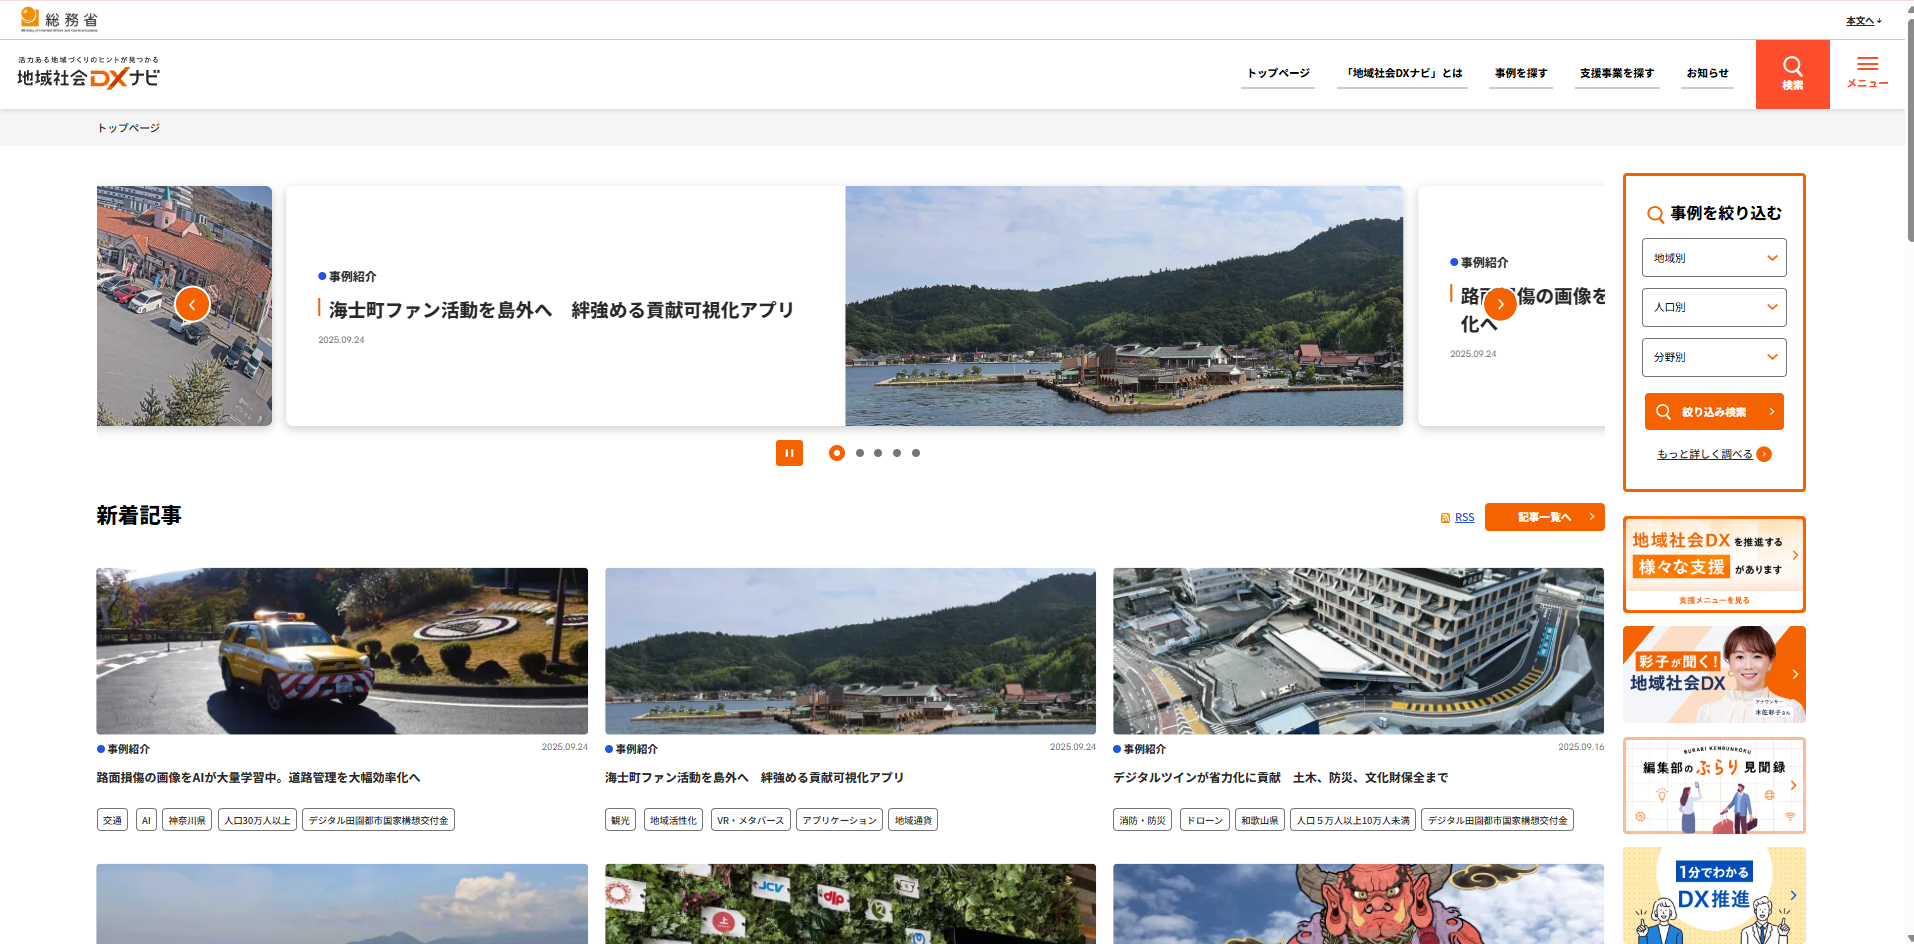
Task: Select the second carousel indicator dot
Action: [x=859, y=453]
